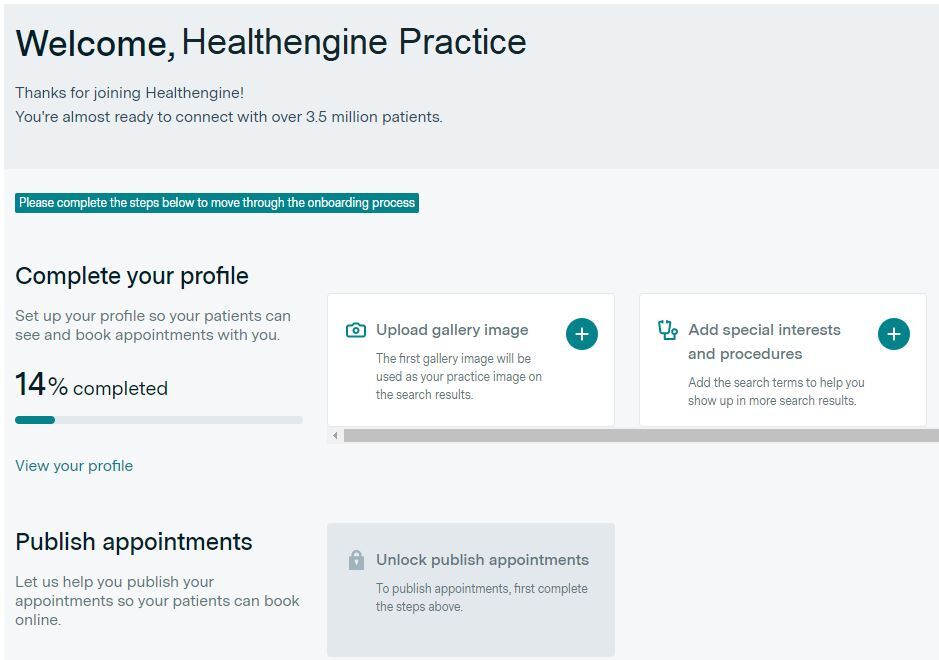This screenshot has height=660, width=939.
Task: Click the 14% completed text
Action: (91, 387)
